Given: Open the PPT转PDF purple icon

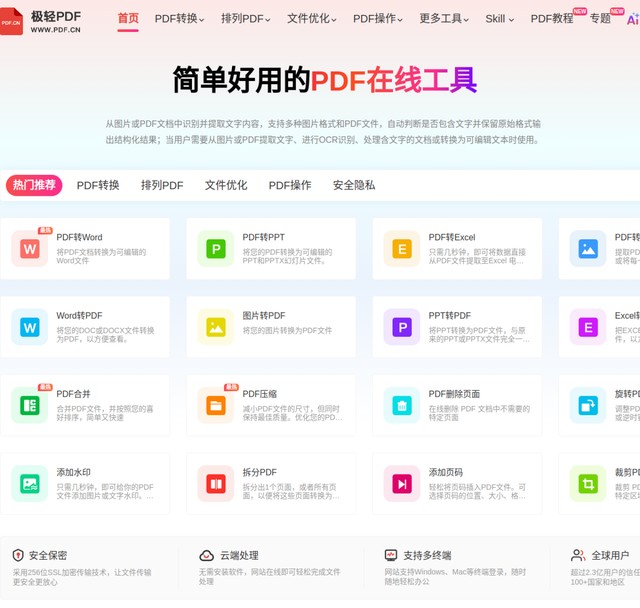Looking at the screenshot, I should point(402,327).
